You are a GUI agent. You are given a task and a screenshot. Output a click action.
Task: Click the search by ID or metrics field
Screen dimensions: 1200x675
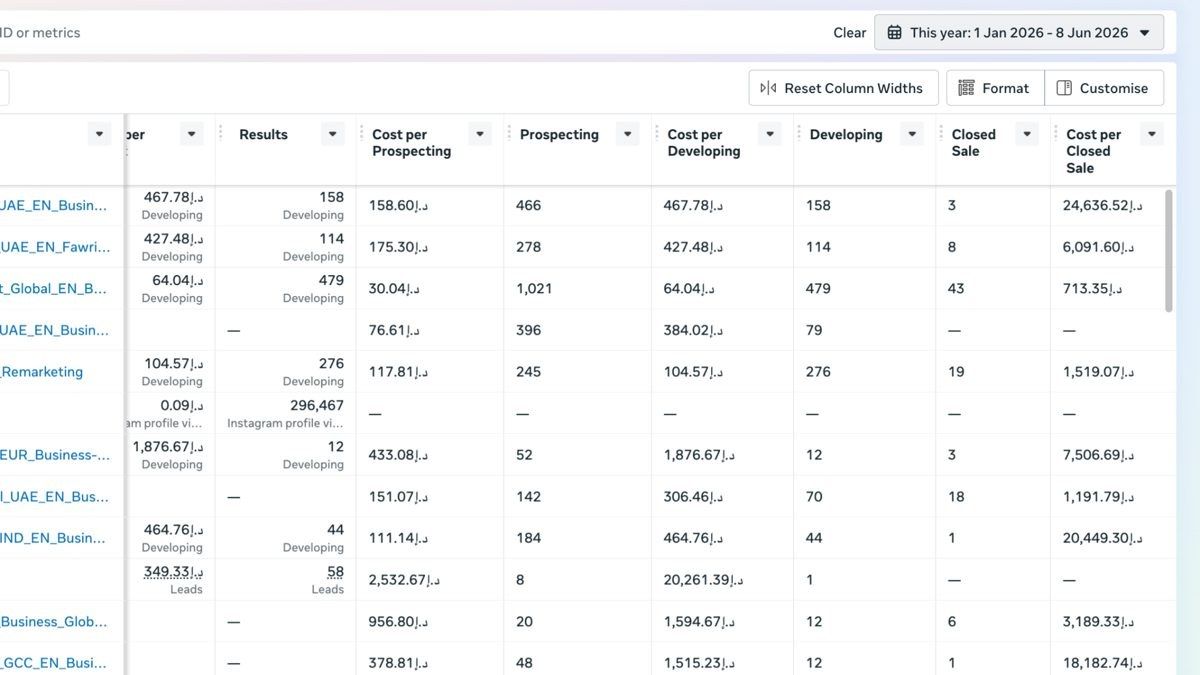click(40, 32)
